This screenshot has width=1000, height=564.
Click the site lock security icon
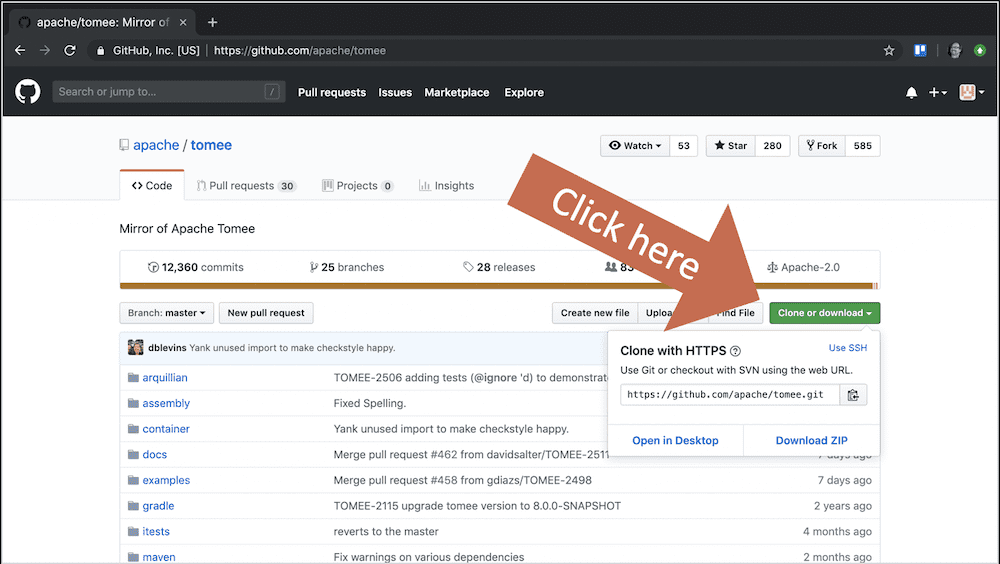100,50
